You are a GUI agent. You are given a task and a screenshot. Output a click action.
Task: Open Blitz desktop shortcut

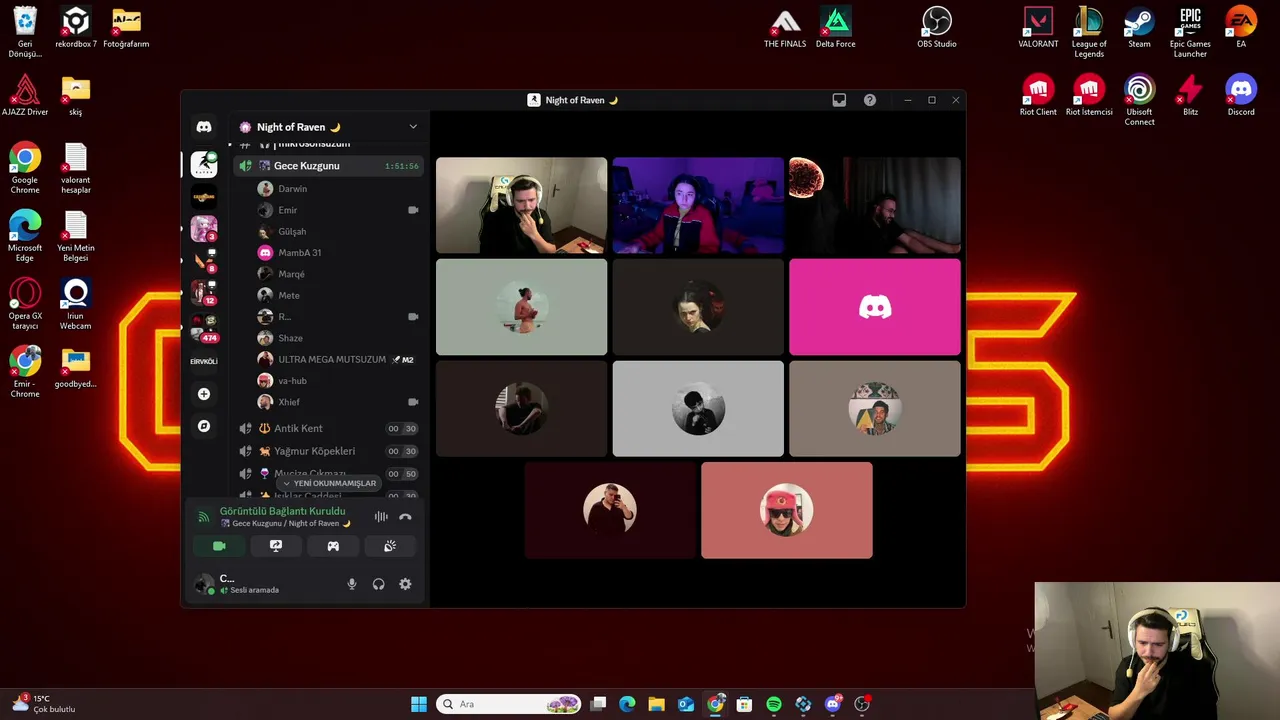click(x=1190, y=95)
